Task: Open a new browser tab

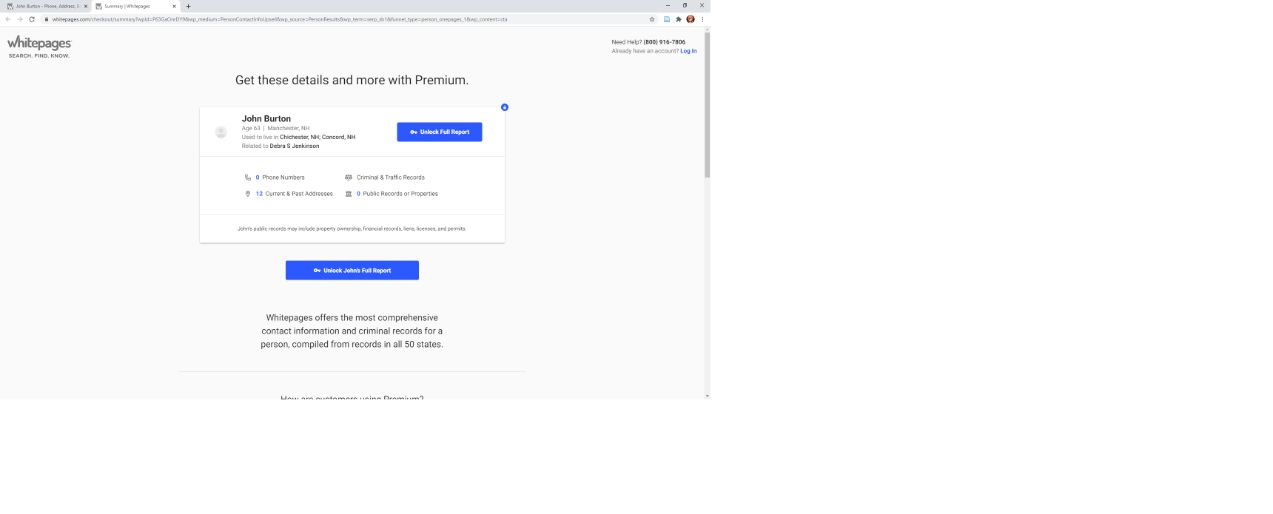Action: point(188,6)
